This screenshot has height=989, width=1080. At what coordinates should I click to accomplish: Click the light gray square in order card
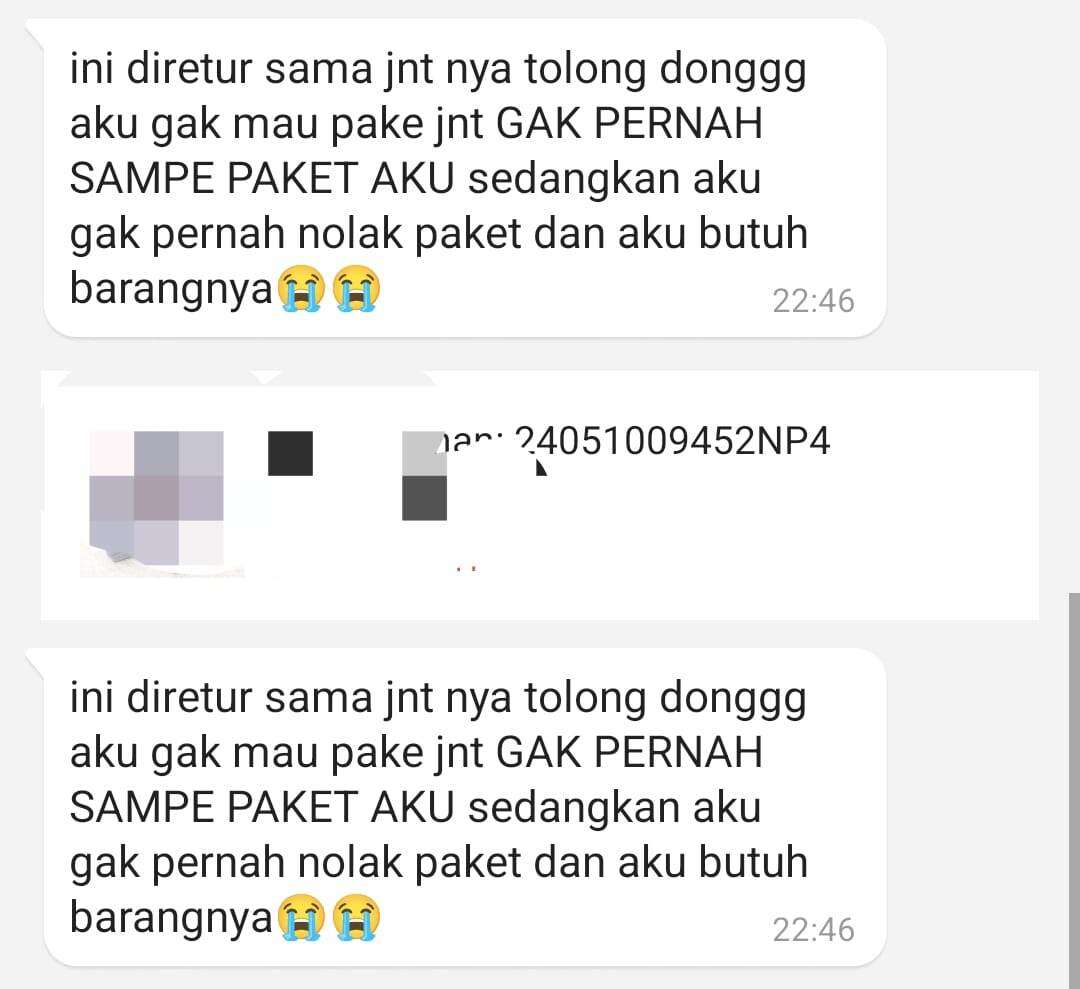(x=424, y=453)
